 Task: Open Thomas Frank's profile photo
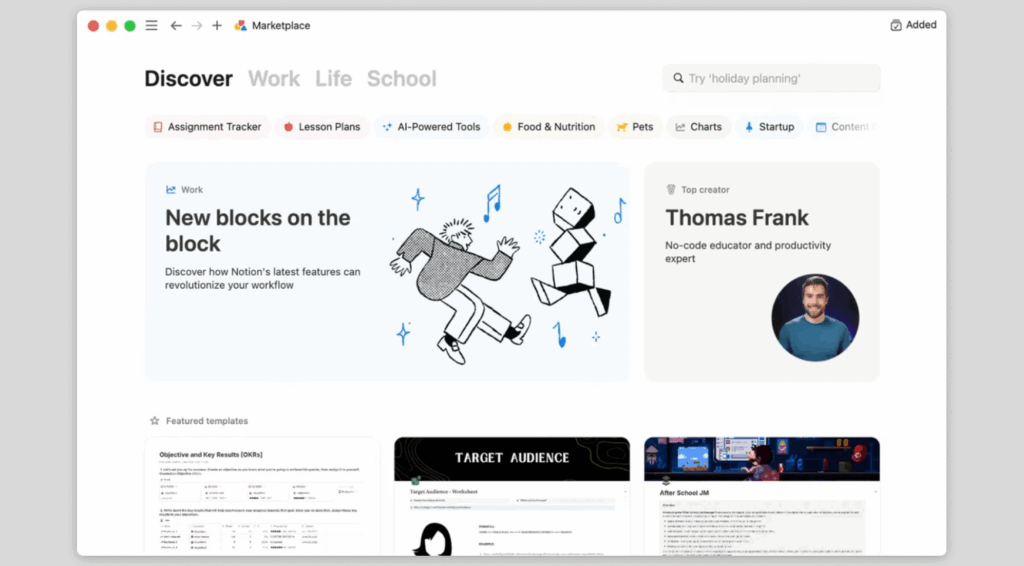(815, 318)
